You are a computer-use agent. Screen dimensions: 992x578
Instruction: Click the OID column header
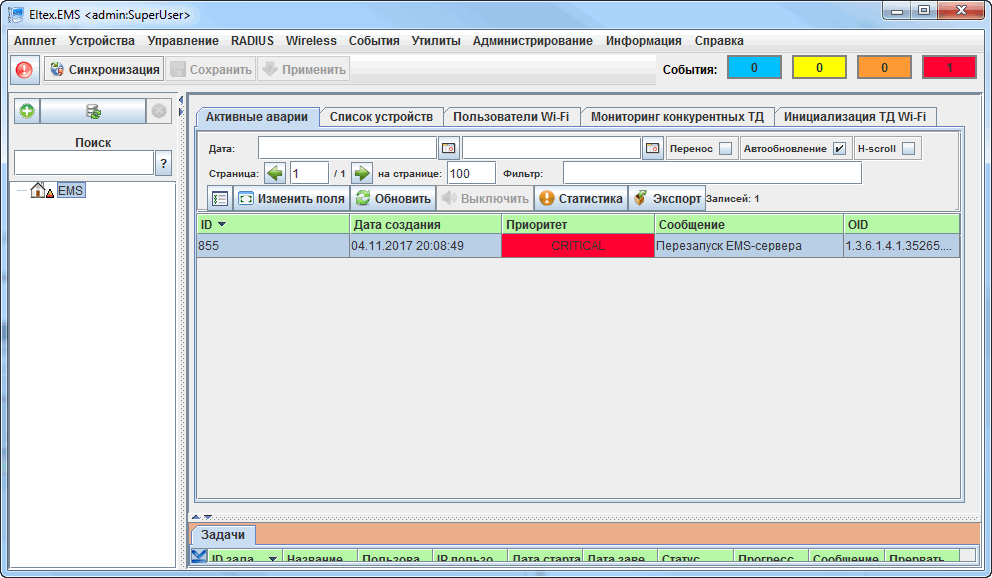point(902,224)
